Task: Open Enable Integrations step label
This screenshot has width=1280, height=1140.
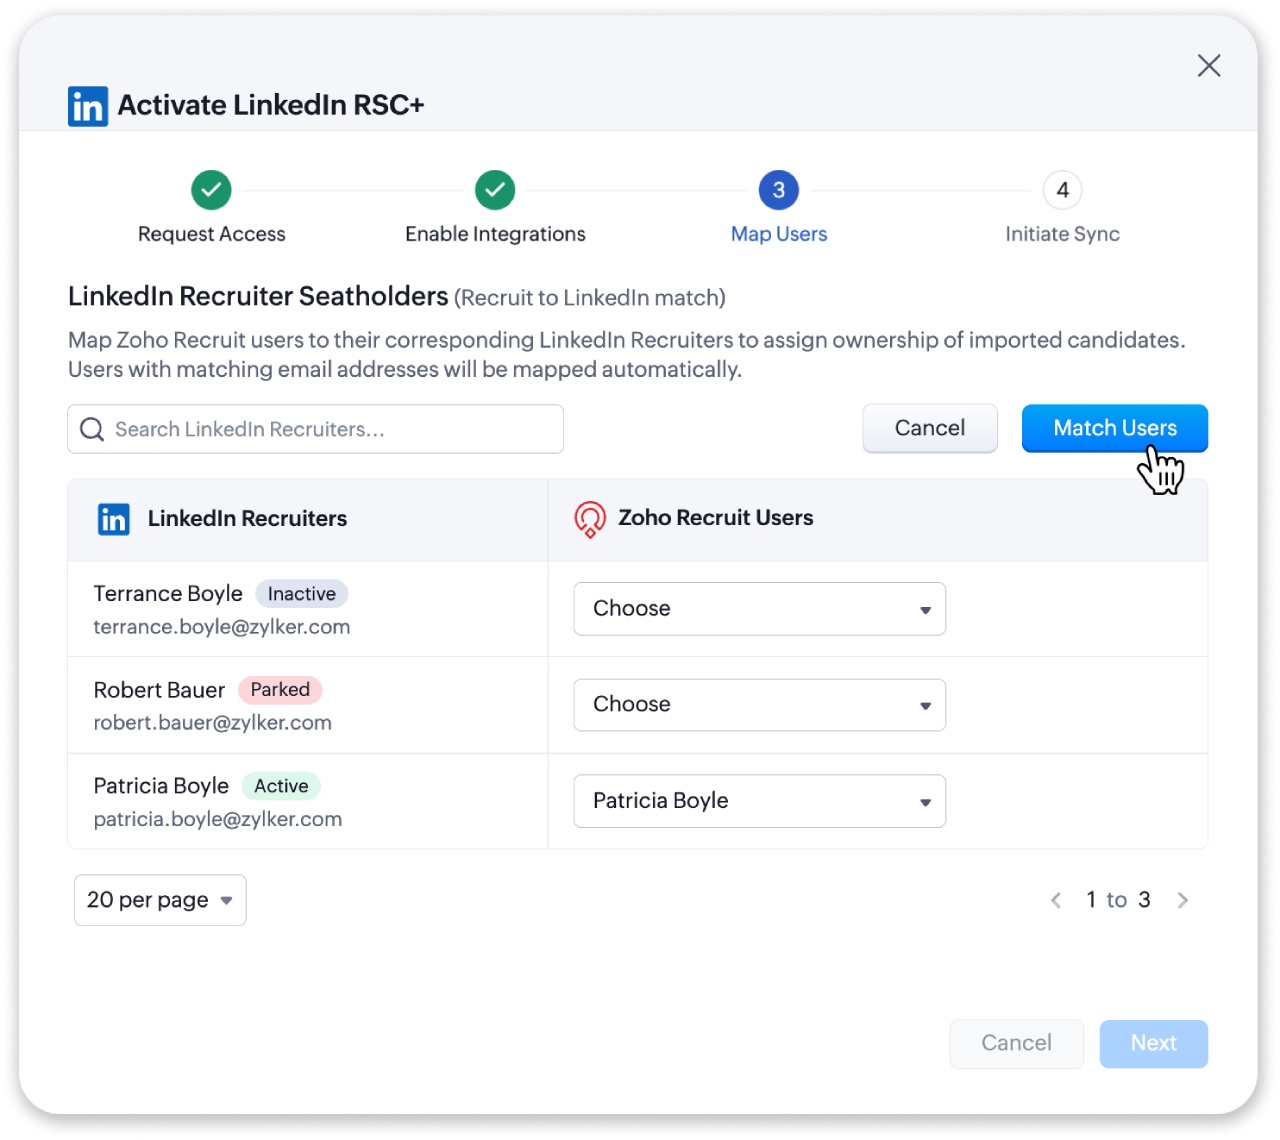Action: [495, 234]
